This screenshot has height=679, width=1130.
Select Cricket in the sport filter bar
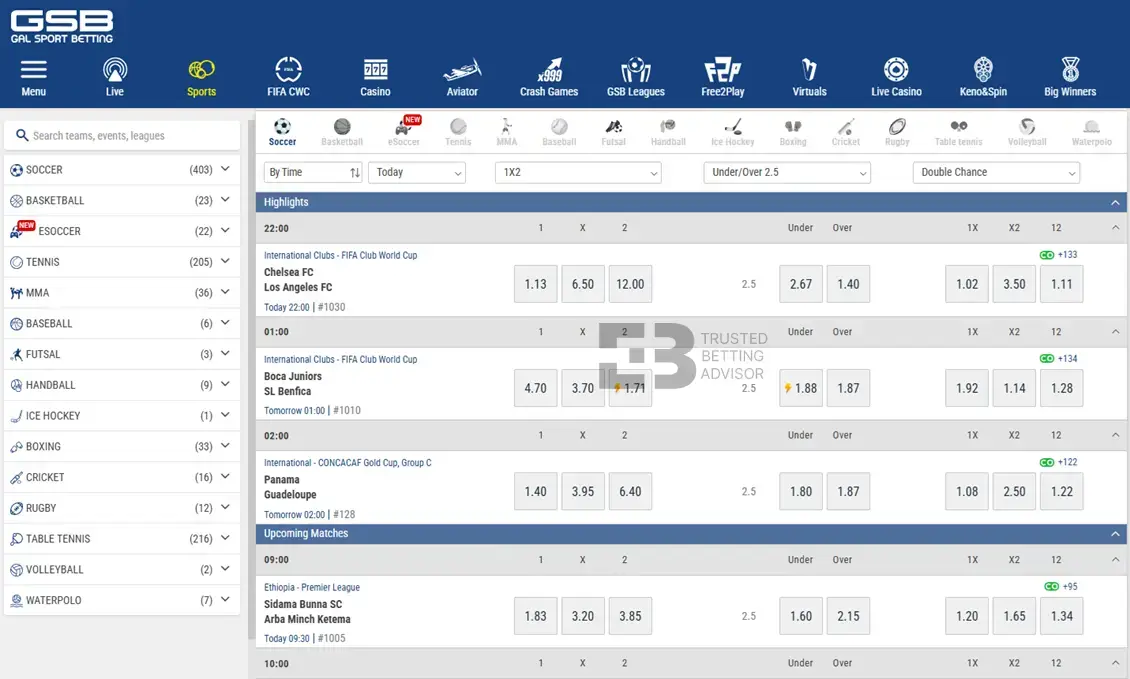[845, 133]
